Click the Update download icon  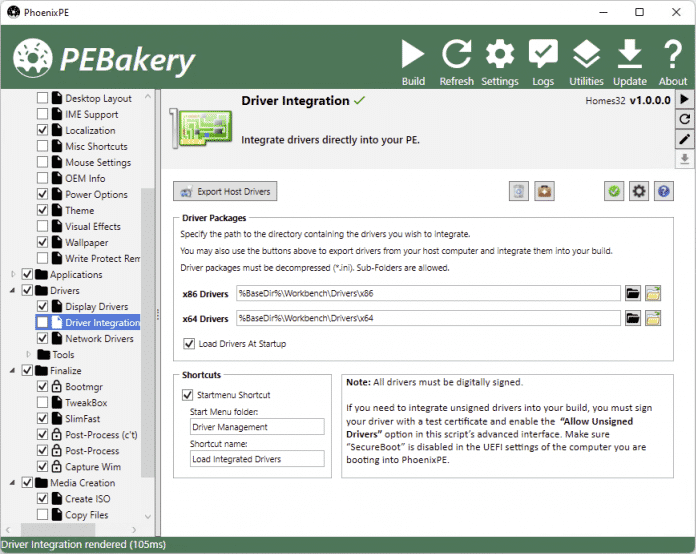629,55
